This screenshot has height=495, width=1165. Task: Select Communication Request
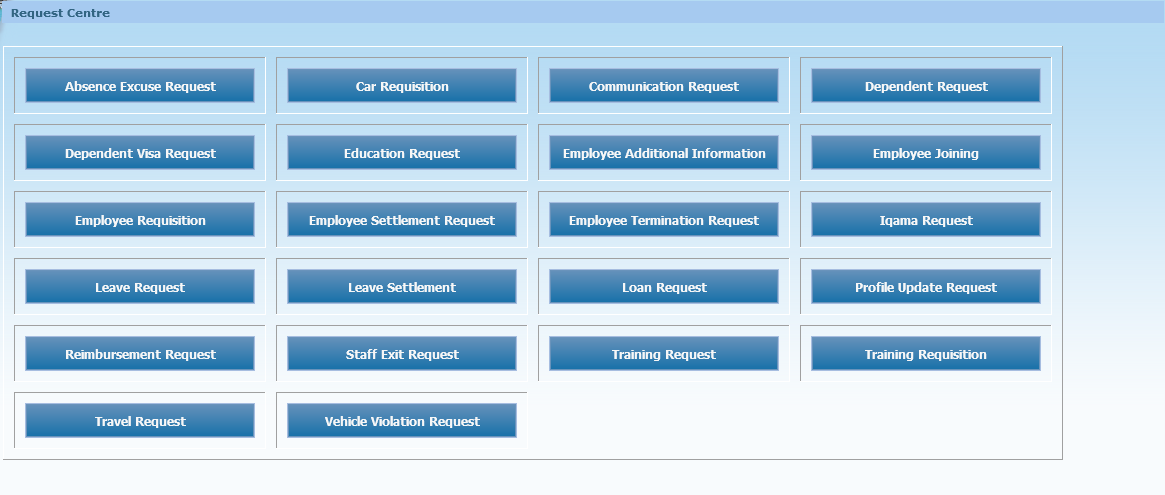click(x=664, y=86)
